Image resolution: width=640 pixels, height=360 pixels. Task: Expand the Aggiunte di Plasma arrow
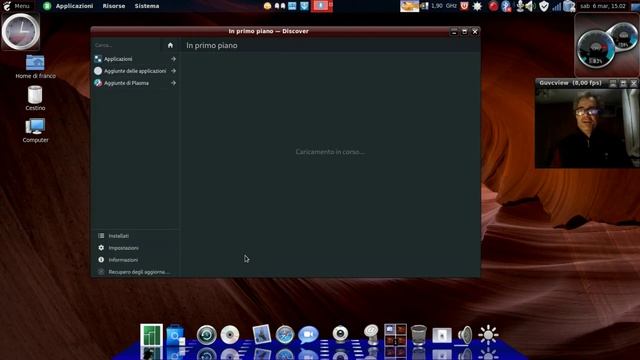click(x=173, y=83)
